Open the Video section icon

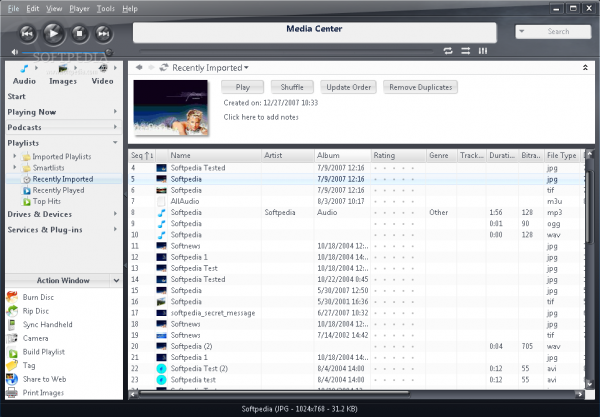pos(101,69)
